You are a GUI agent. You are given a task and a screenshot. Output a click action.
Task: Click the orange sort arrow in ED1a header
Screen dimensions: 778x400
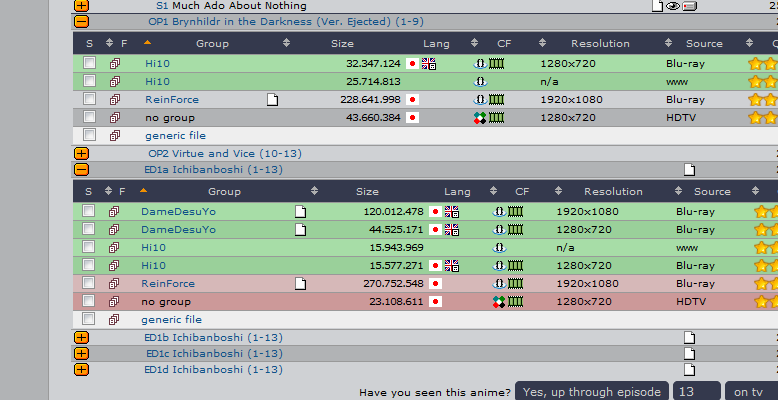pos(143,190)
